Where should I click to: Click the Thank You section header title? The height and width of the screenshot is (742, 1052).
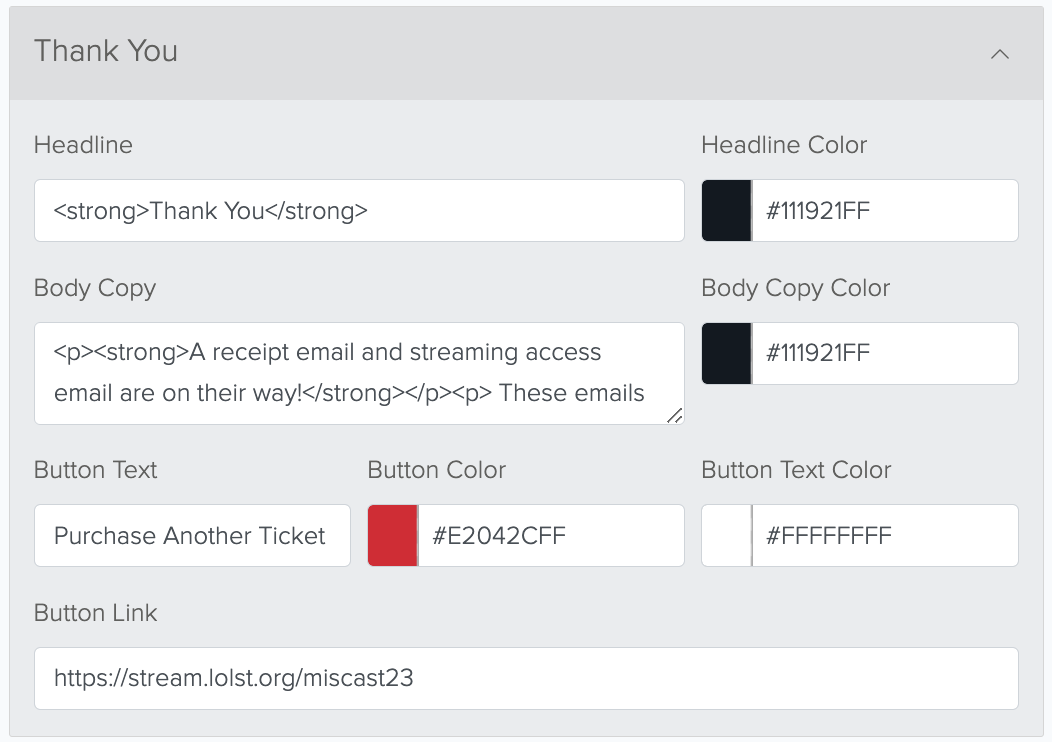click(x=106, y=51)
